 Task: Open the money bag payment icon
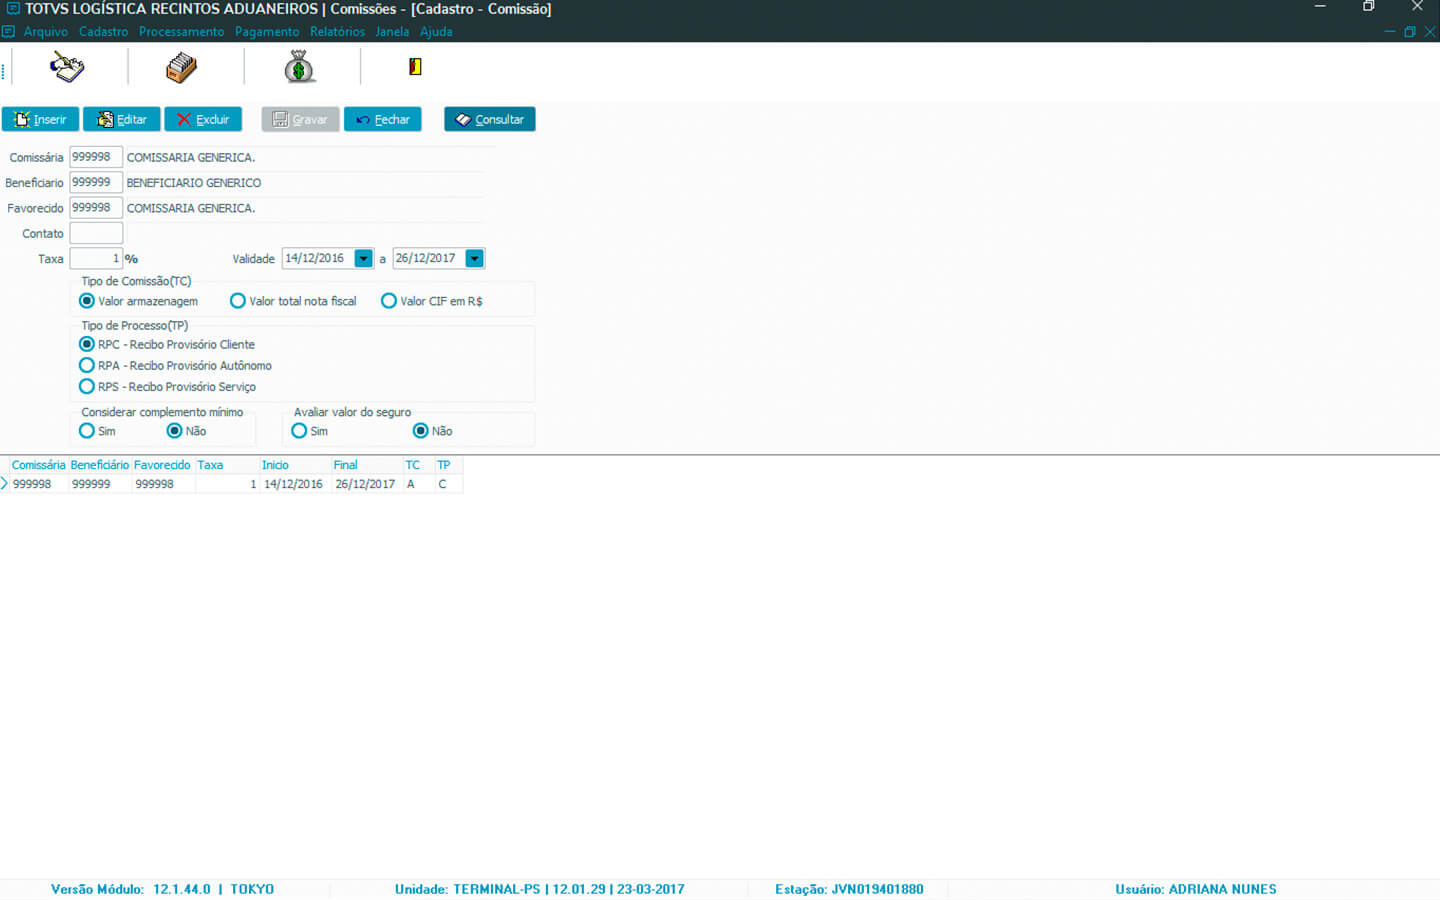click(x=299, y=68)
